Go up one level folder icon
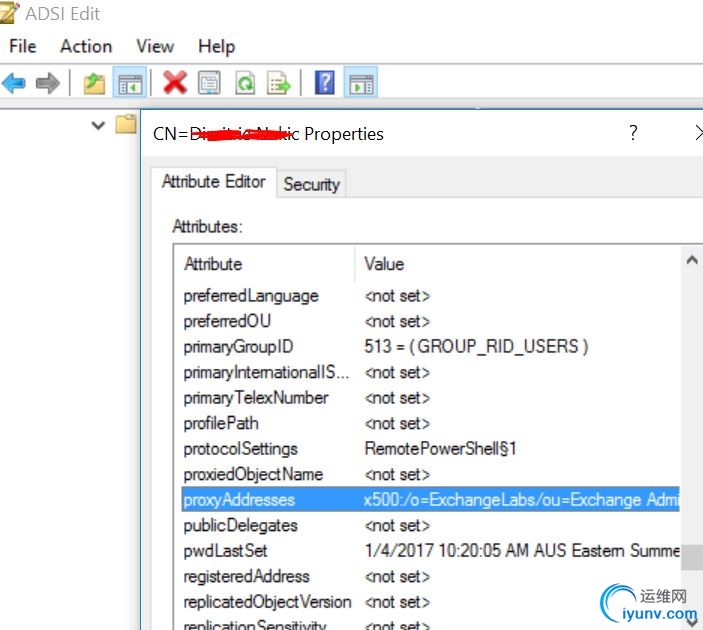Screen dimensions: 703x630 pos(94,83)
